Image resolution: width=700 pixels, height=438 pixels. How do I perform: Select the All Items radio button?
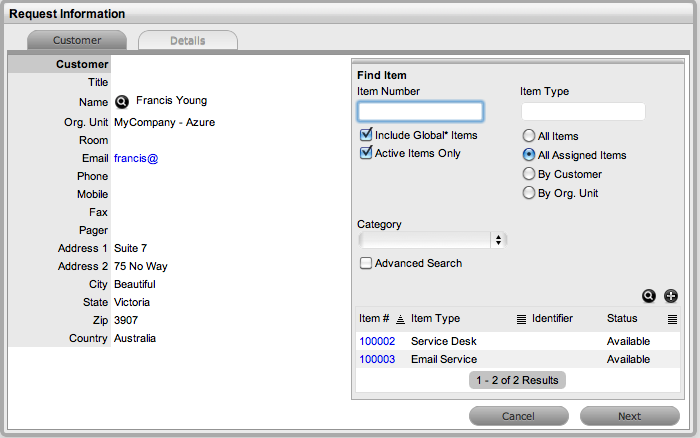528,136
